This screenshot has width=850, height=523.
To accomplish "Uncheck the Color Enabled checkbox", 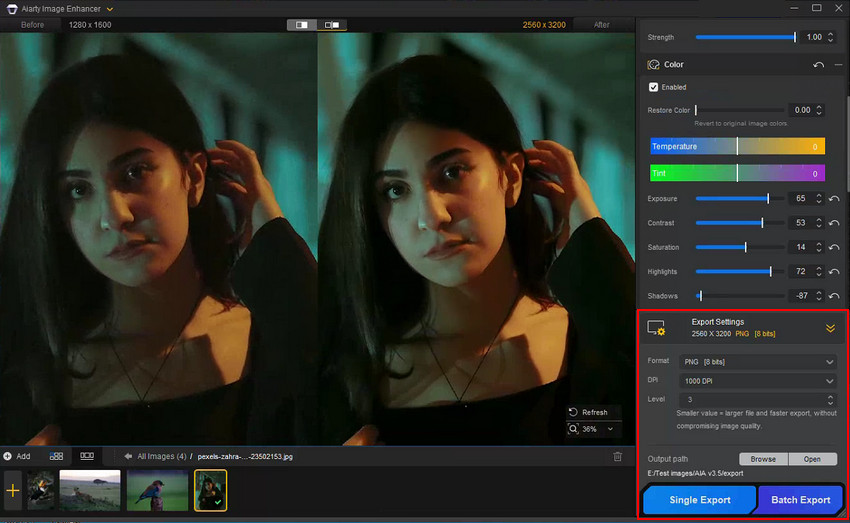I will pos(654,87).
